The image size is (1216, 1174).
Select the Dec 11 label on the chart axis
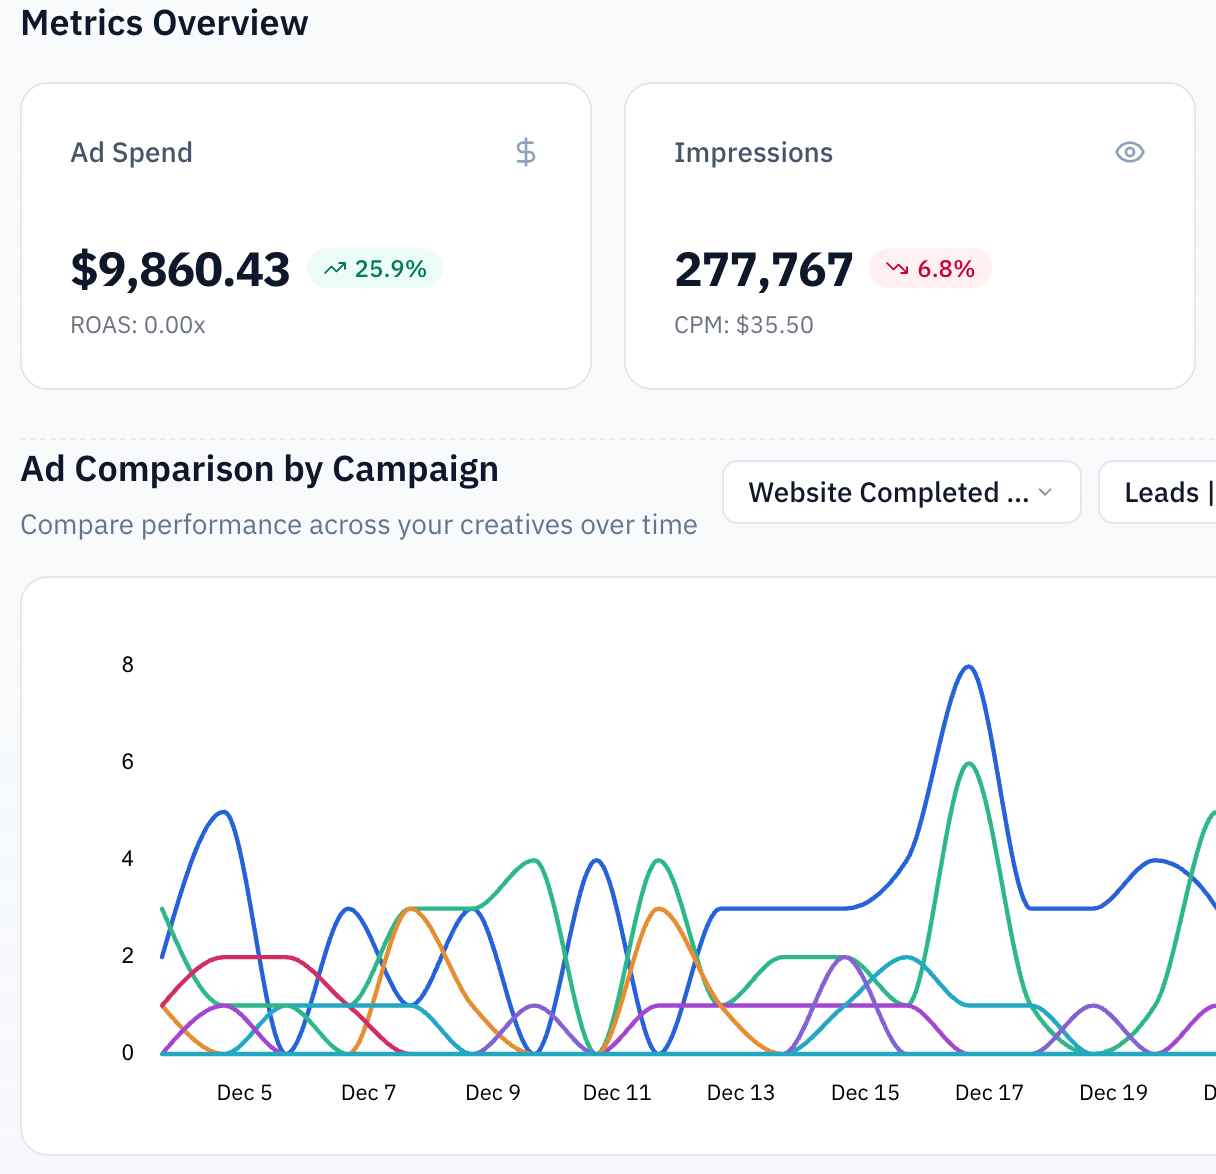click(x=617, y=1092)
